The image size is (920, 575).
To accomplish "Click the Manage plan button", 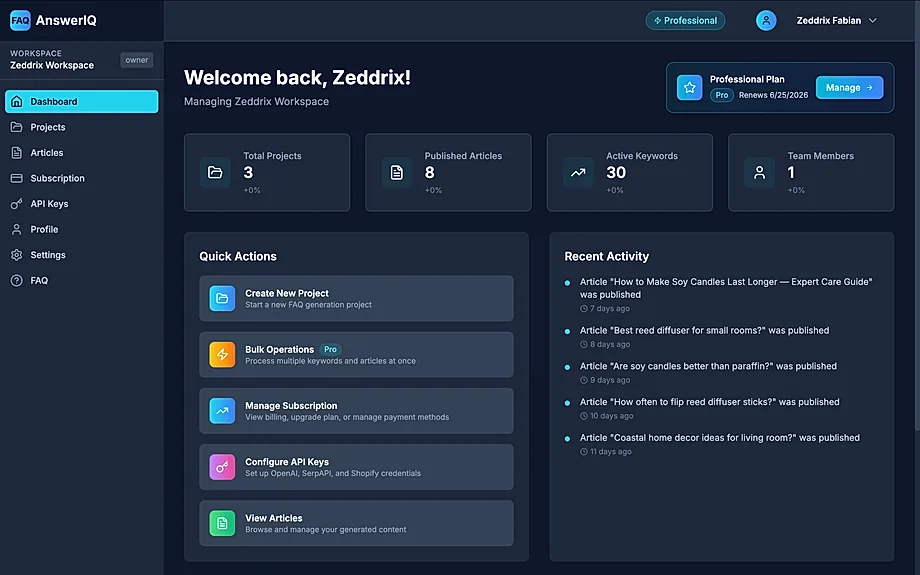I will tap(849, 87).
